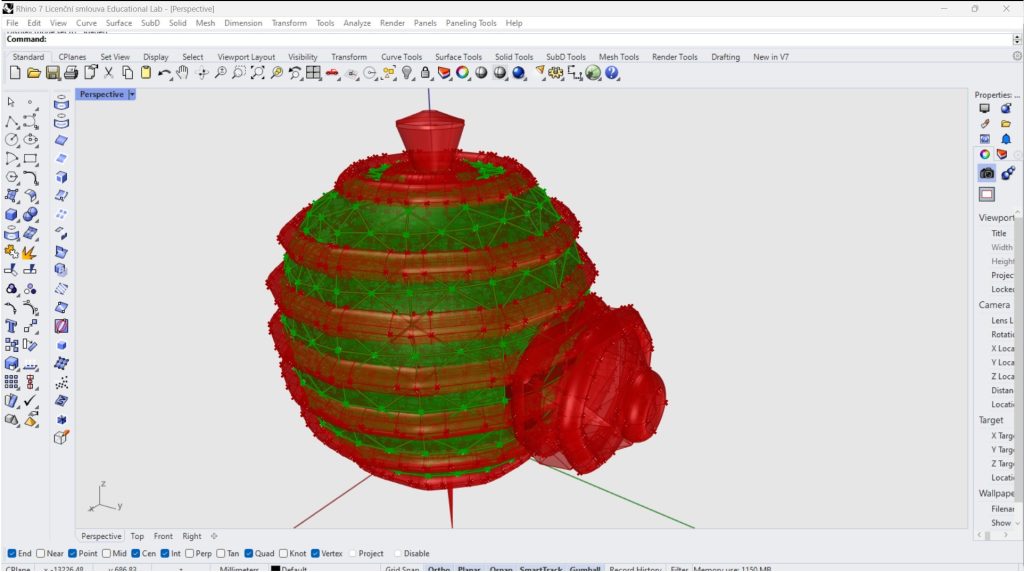Viewport: 1024px width, 572px height.
Task: Toggle Ortho in the status bar
Action: (x=439, y=569)
